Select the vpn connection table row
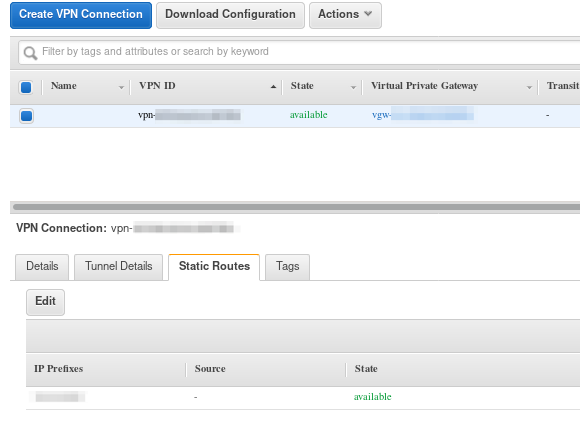 295,116
